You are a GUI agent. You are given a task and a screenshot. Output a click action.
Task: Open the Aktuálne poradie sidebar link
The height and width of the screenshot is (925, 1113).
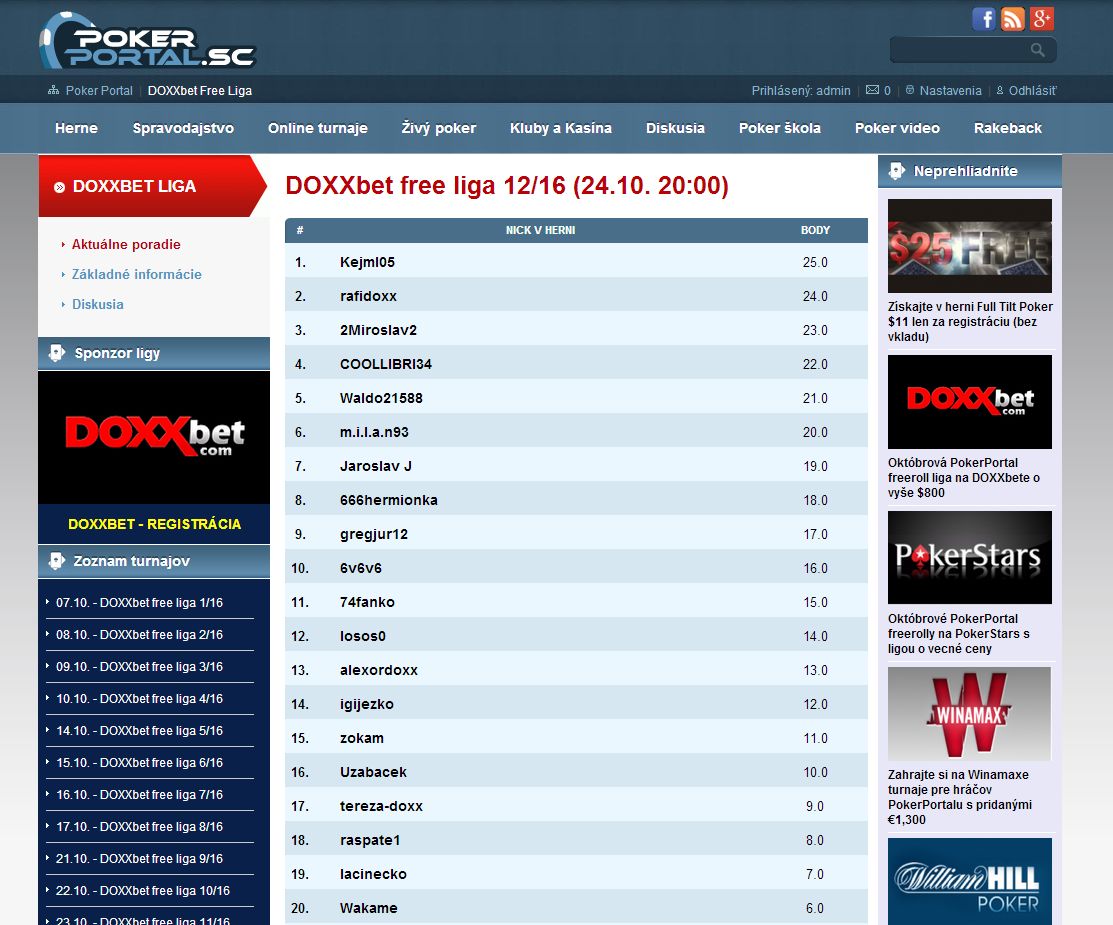pyautogui.click(x=126, y=244)
